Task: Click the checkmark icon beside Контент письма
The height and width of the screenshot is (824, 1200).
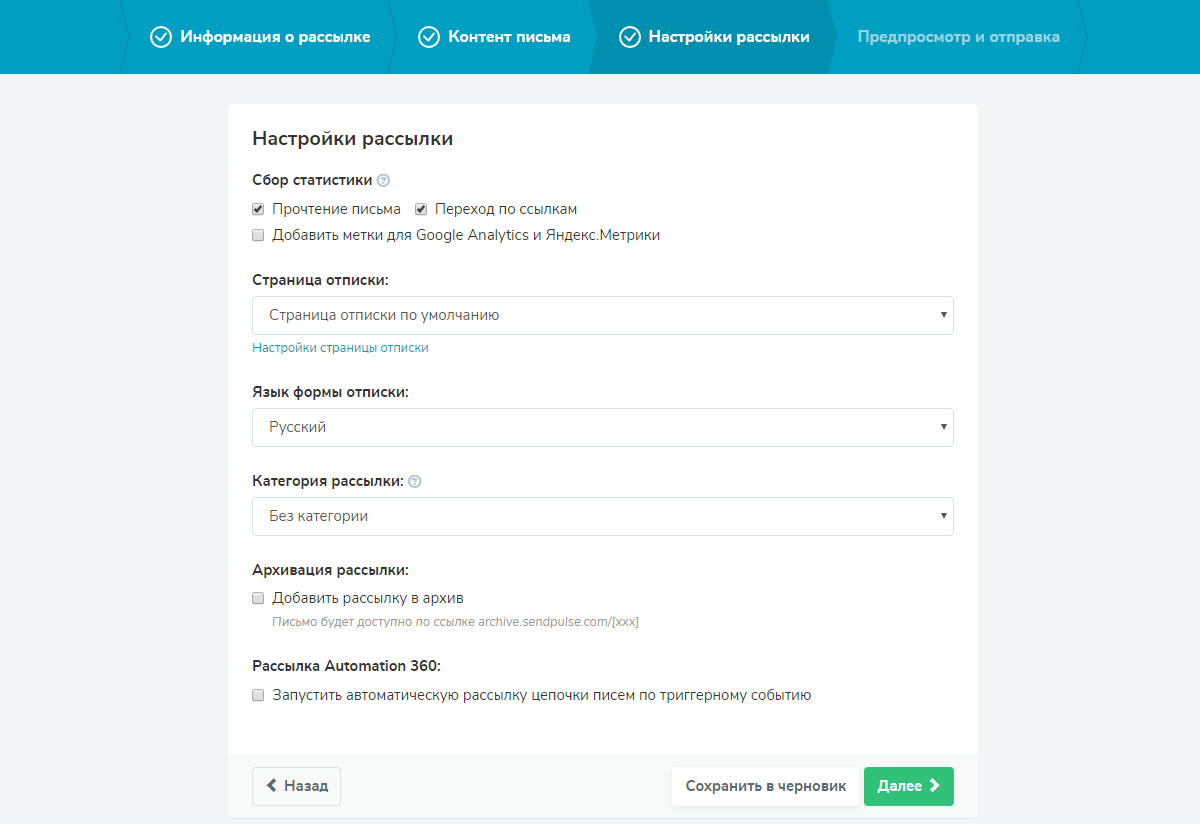Action: [429, 37]
